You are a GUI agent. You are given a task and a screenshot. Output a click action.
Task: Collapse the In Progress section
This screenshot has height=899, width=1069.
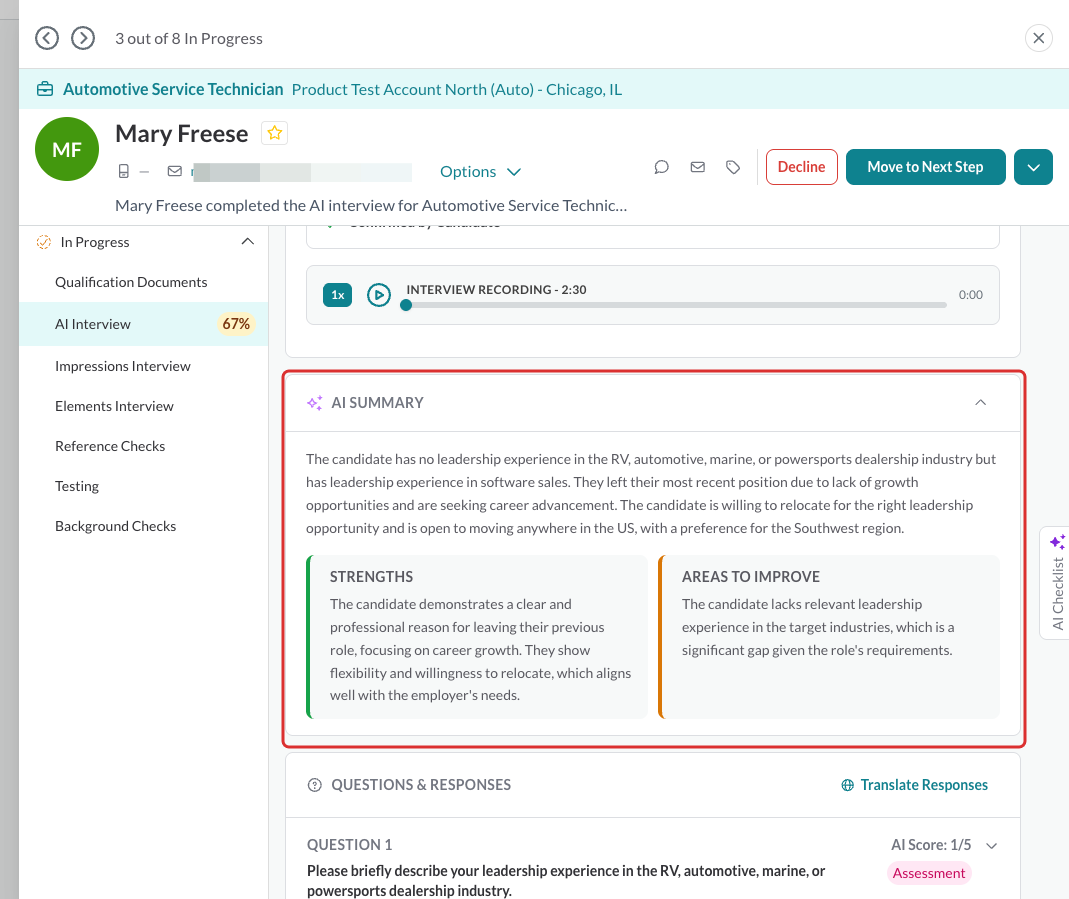(x=248, y=242)
